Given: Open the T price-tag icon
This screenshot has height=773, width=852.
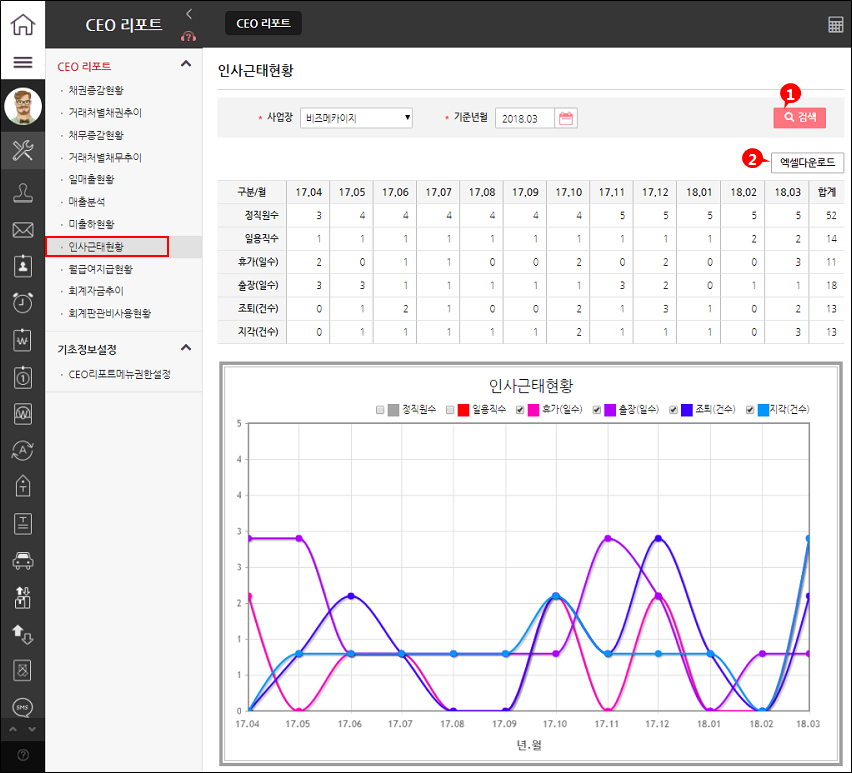Looking at the screenshot, I should tap(23, 487).
